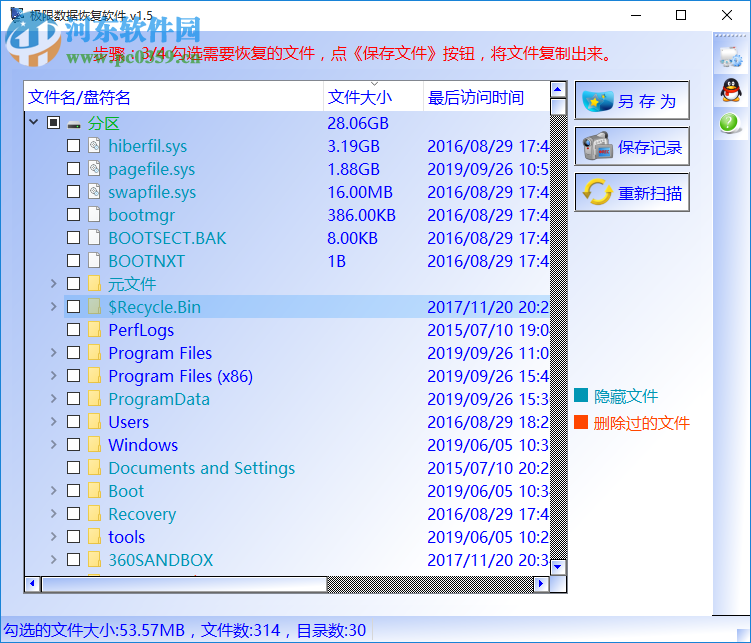Image resolution: width=751 pixels, height=643 pixels.
Task: Check the Users folder checkbox
Action: 73,421
